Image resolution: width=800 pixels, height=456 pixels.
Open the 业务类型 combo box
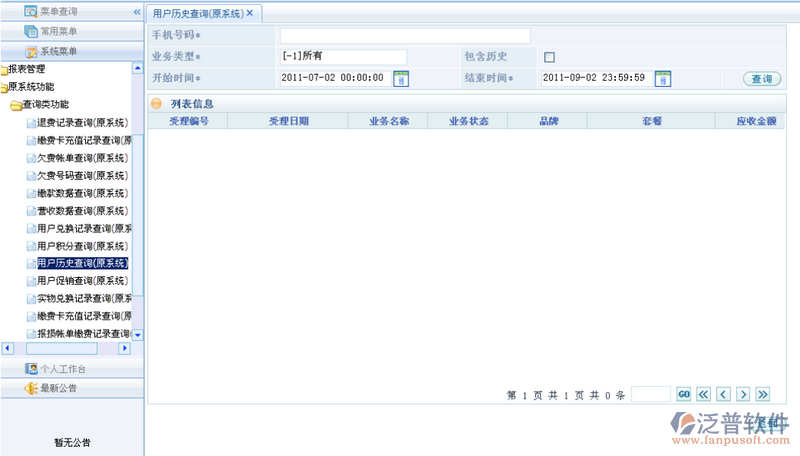343,56
